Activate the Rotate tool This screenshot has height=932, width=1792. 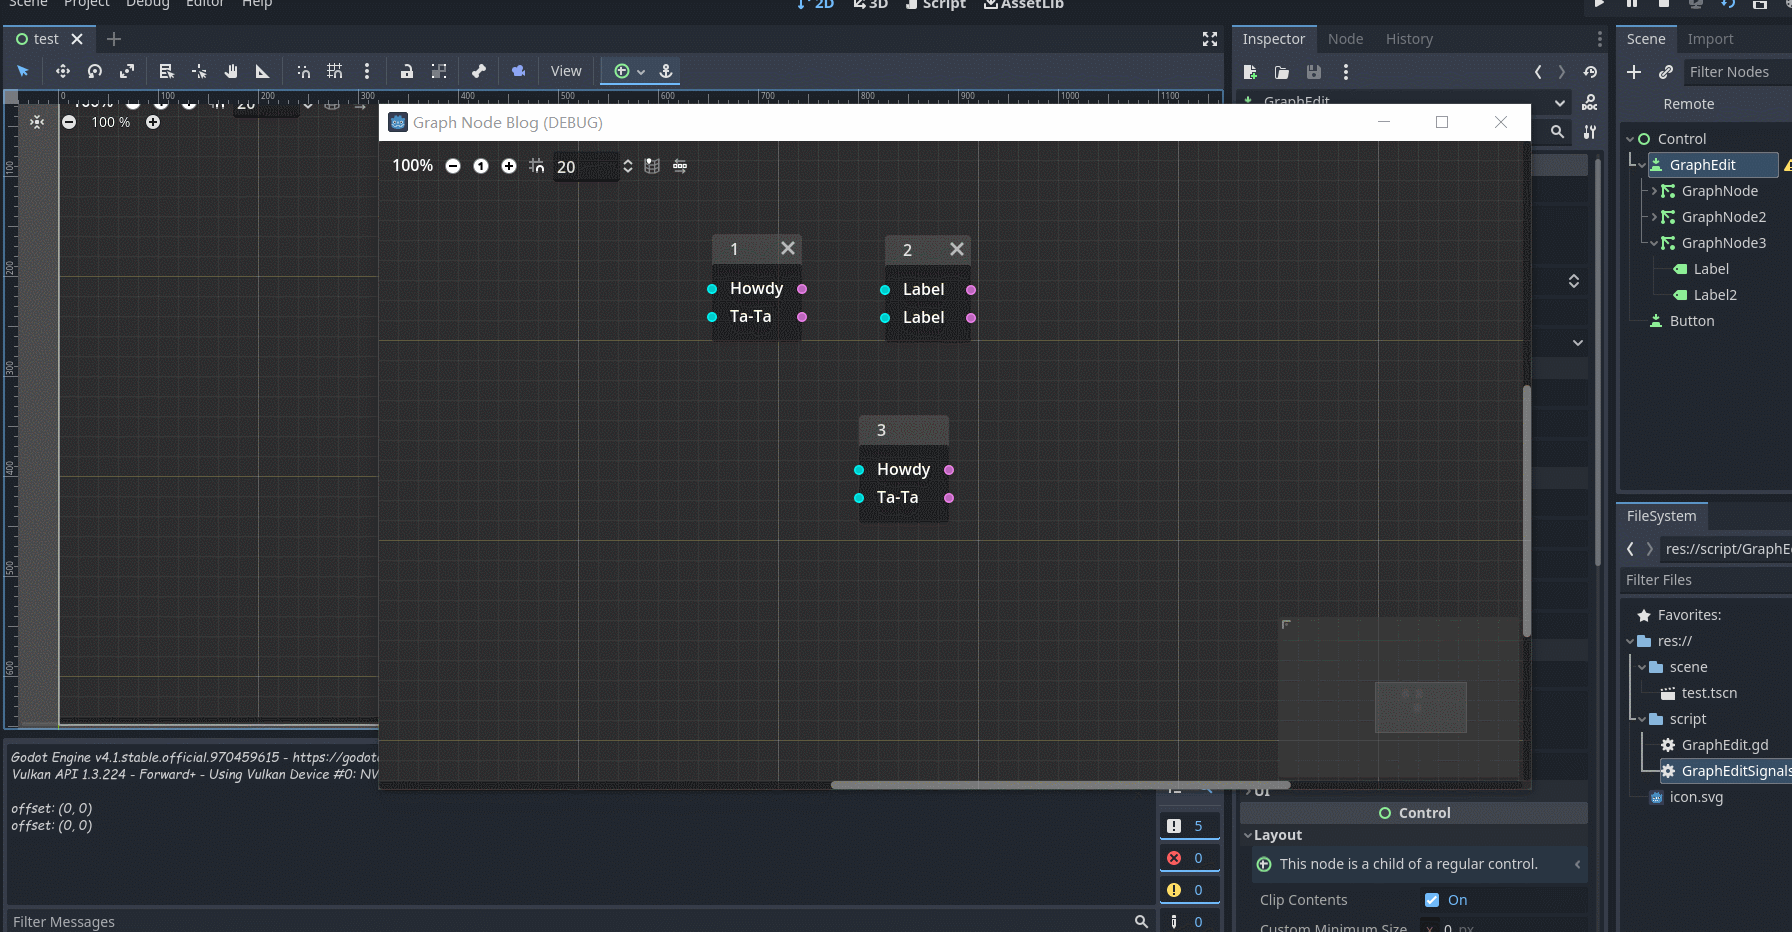pos(94,71)
